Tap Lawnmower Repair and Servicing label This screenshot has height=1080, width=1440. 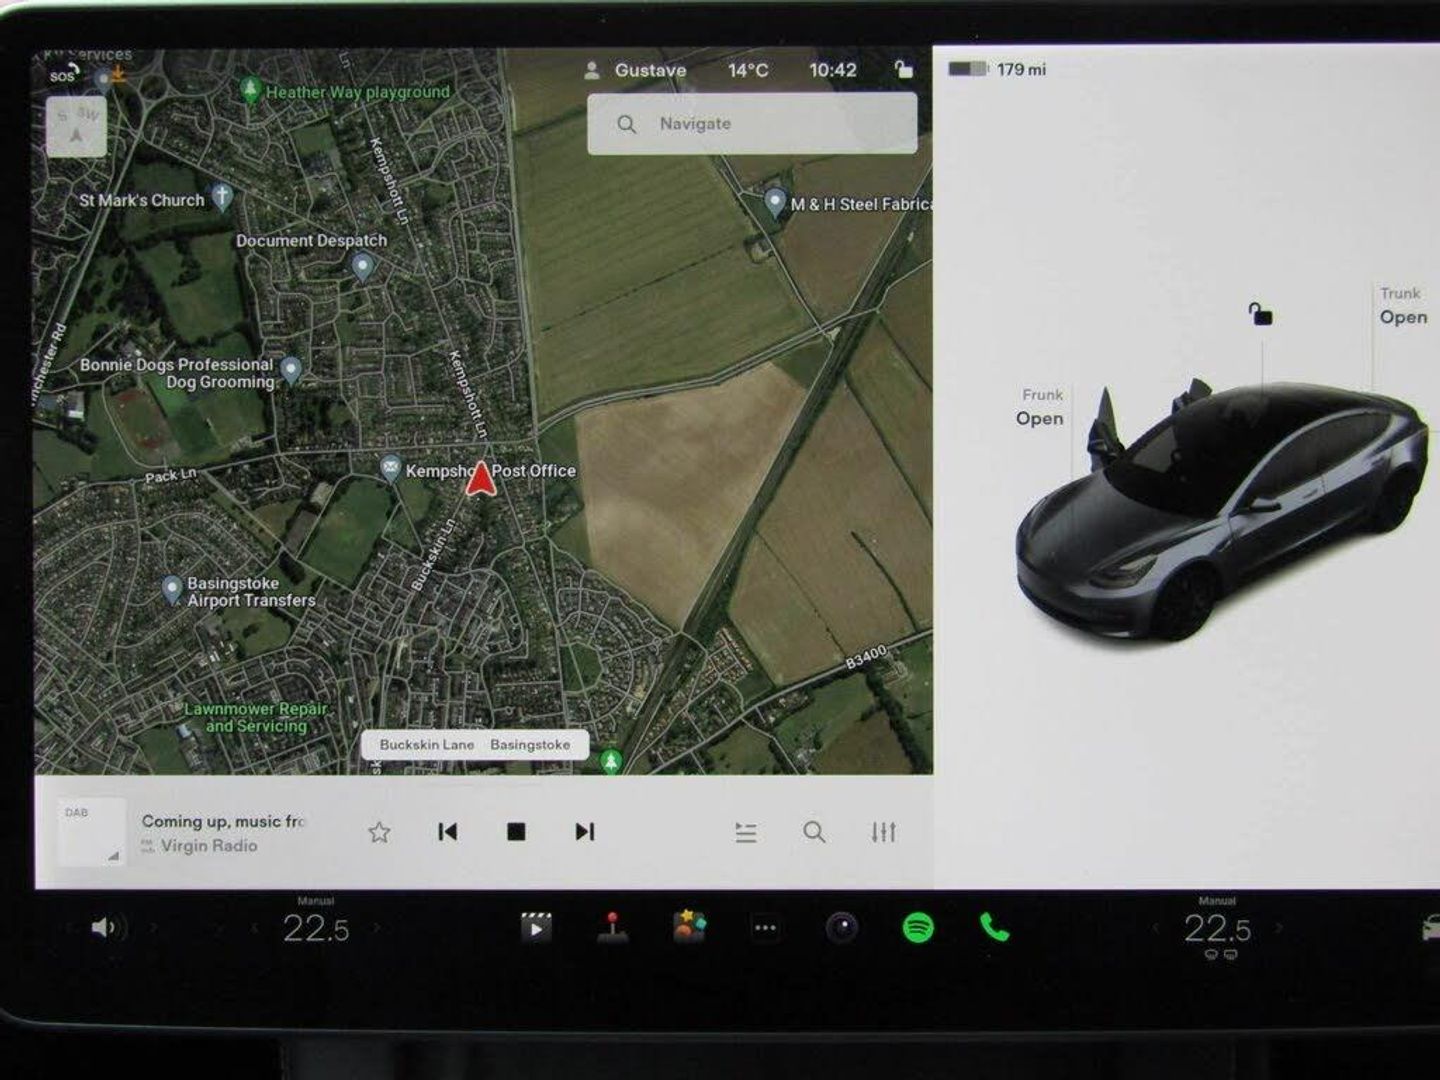256,717
